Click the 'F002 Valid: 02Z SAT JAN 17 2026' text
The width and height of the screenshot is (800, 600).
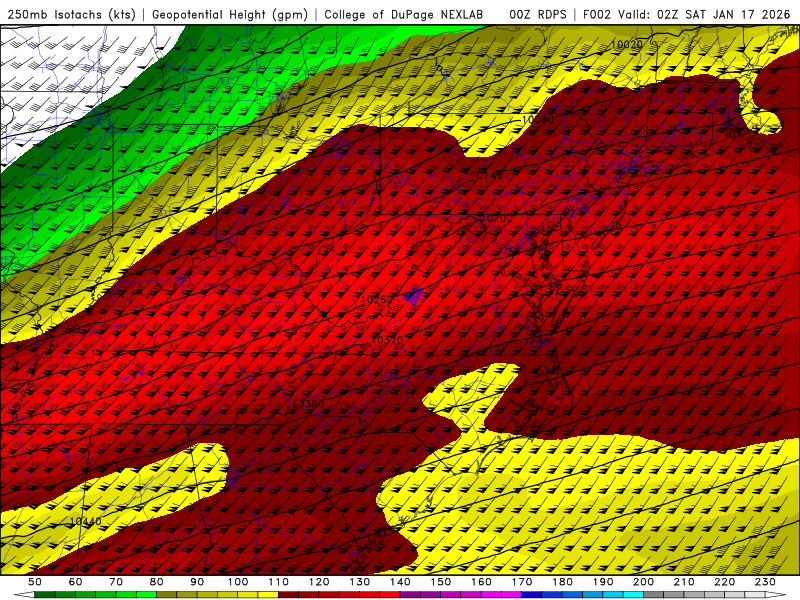click(x=686, y=15)
